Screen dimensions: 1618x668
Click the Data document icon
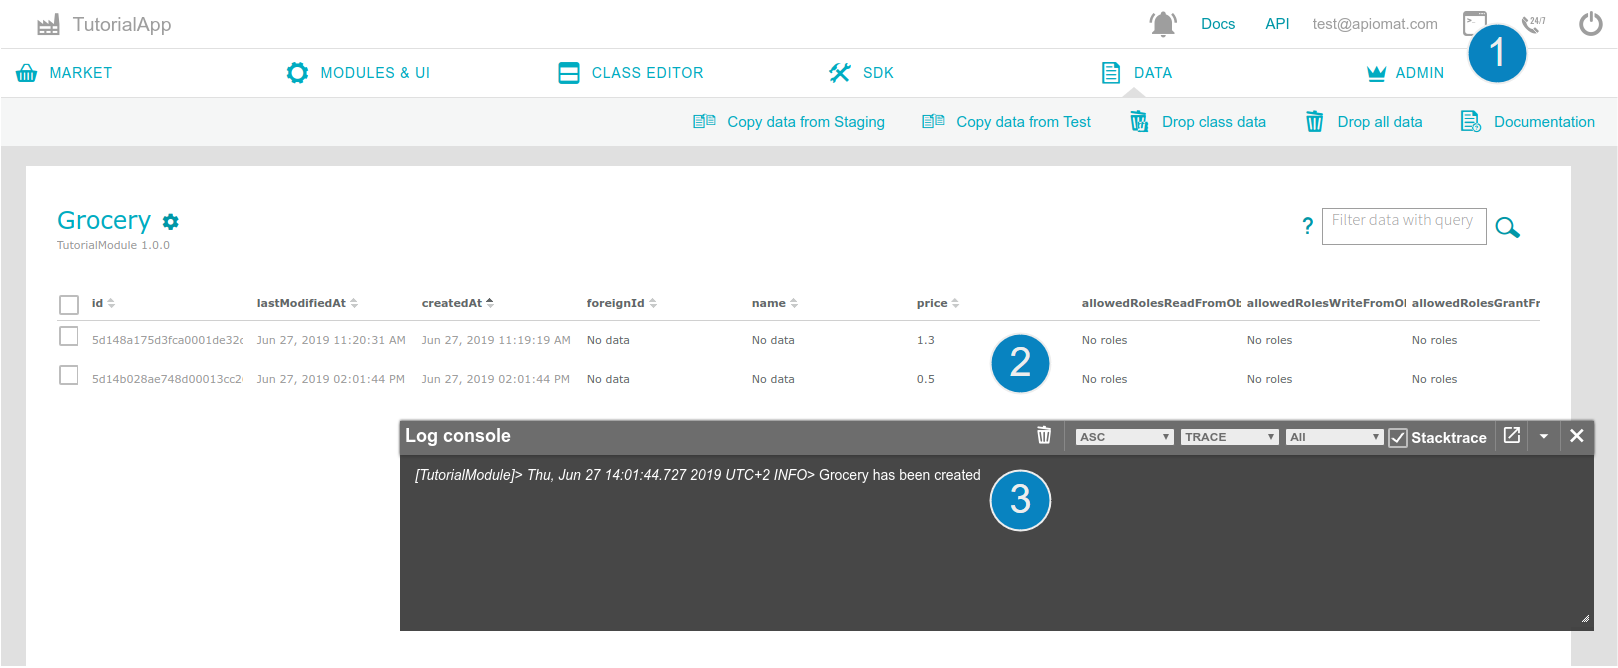click(x=1111, y=73)
